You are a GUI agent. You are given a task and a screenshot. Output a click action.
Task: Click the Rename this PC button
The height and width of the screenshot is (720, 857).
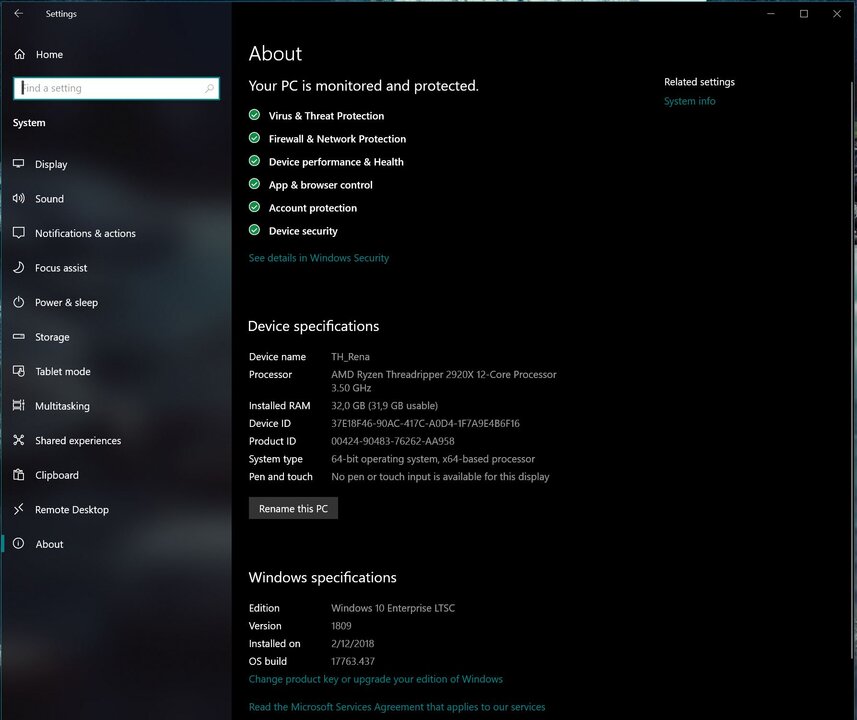tap(293, 508)
